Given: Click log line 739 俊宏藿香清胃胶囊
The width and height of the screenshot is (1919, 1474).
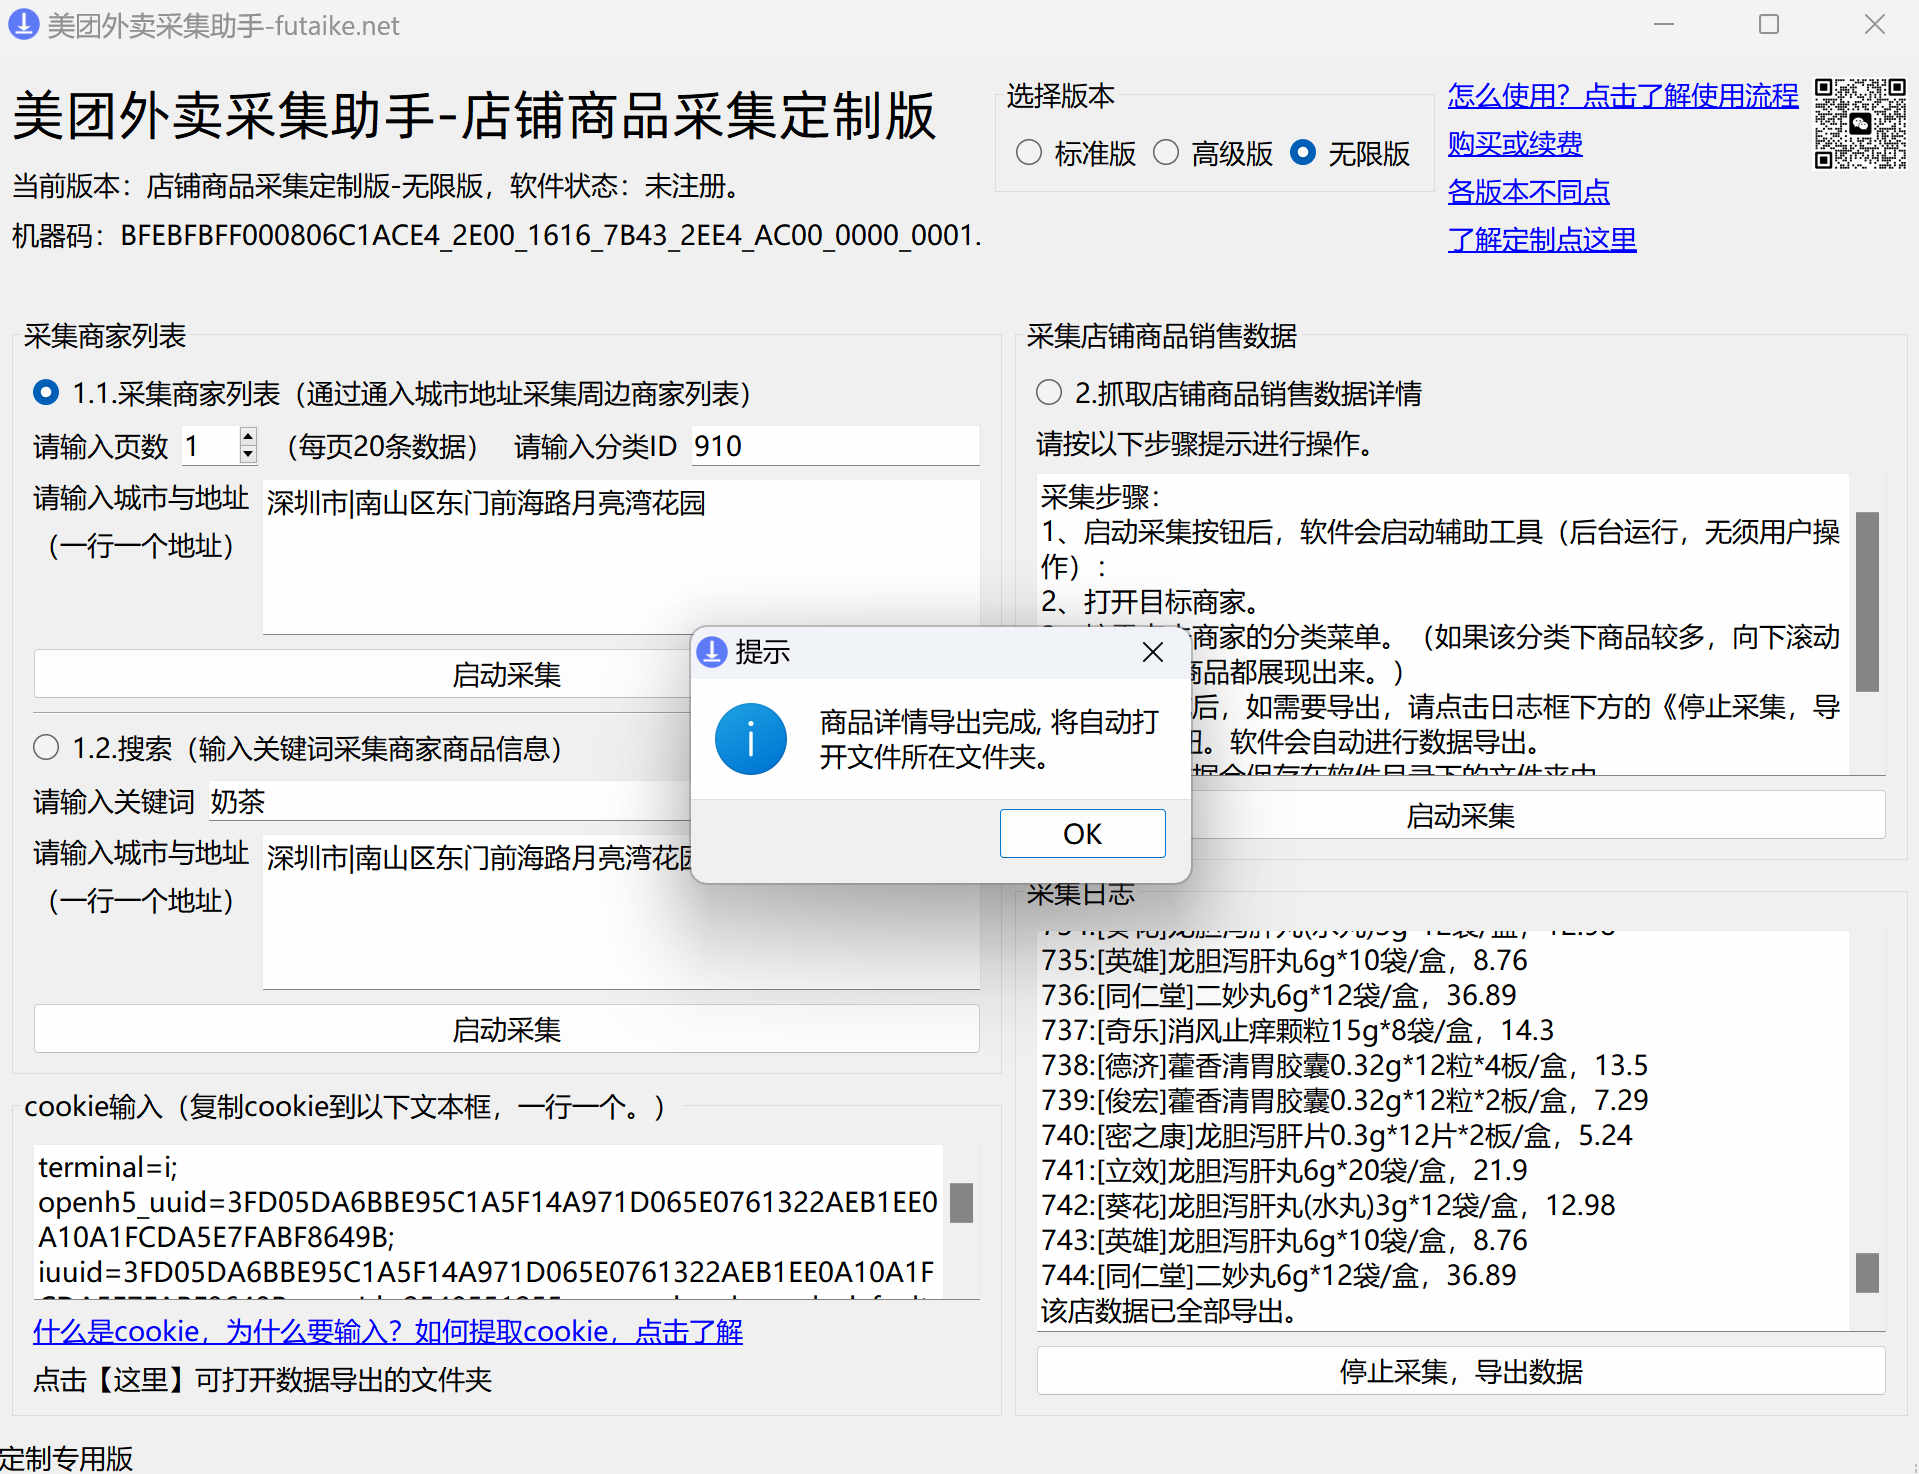Looking at the screenshot, I should tap(1344, 1100).
